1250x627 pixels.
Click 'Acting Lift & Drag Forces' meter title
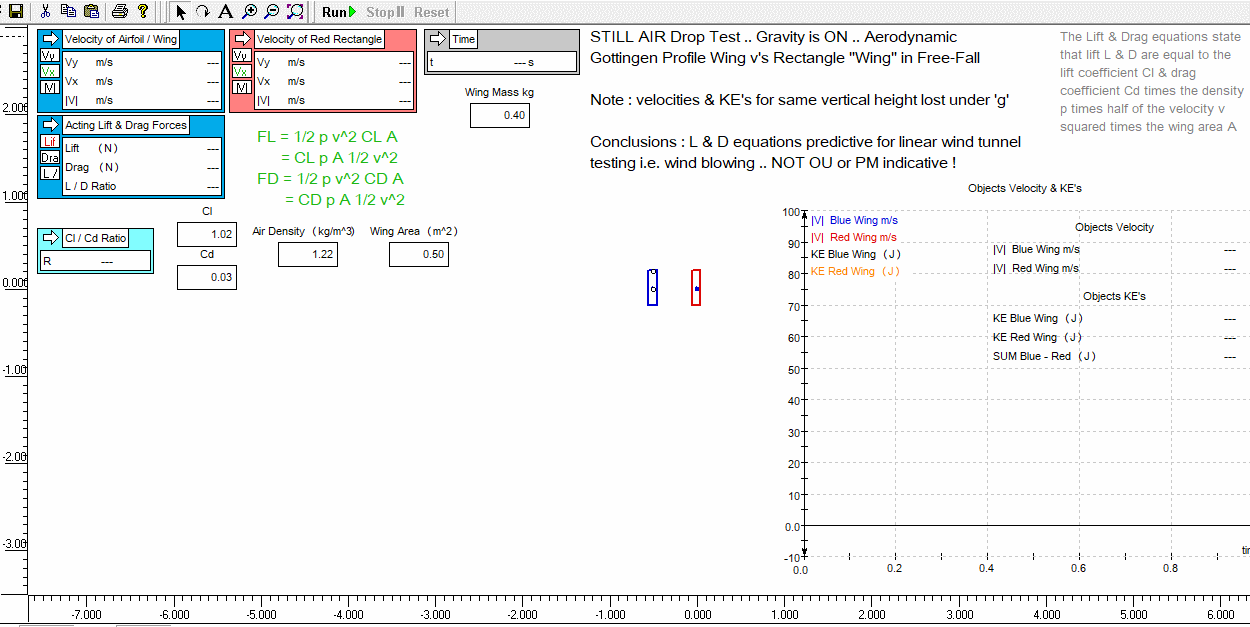tap(126, 125)
